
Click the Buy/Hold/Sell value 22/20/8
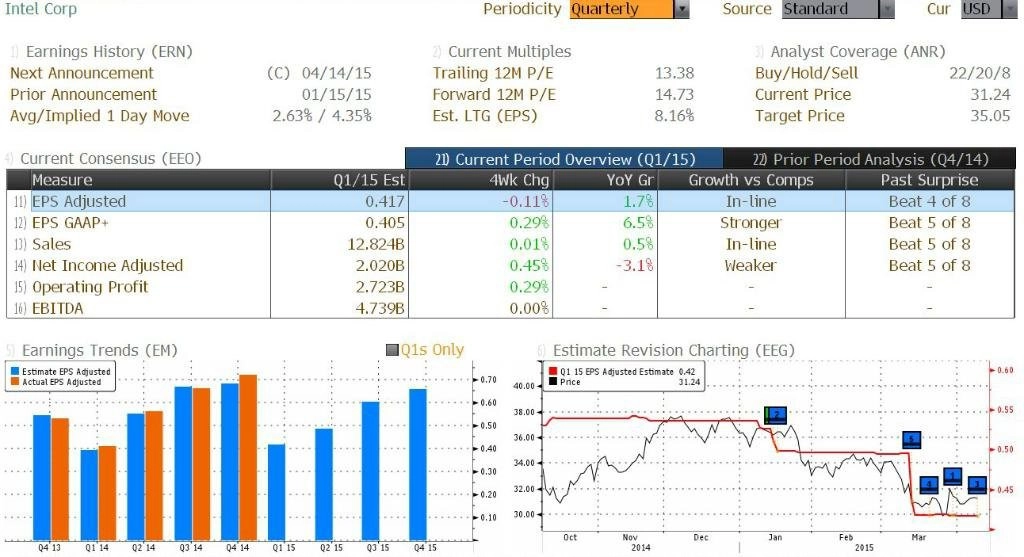tap(980, 73)
